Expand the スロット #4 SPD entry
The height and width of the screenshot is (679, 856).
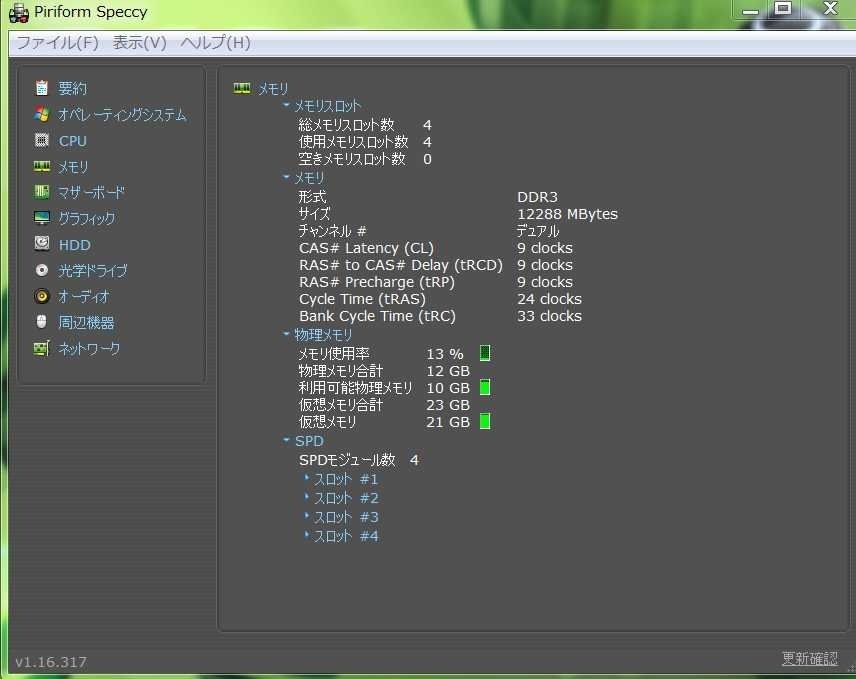pyautogui.click(x=307, y=536)
